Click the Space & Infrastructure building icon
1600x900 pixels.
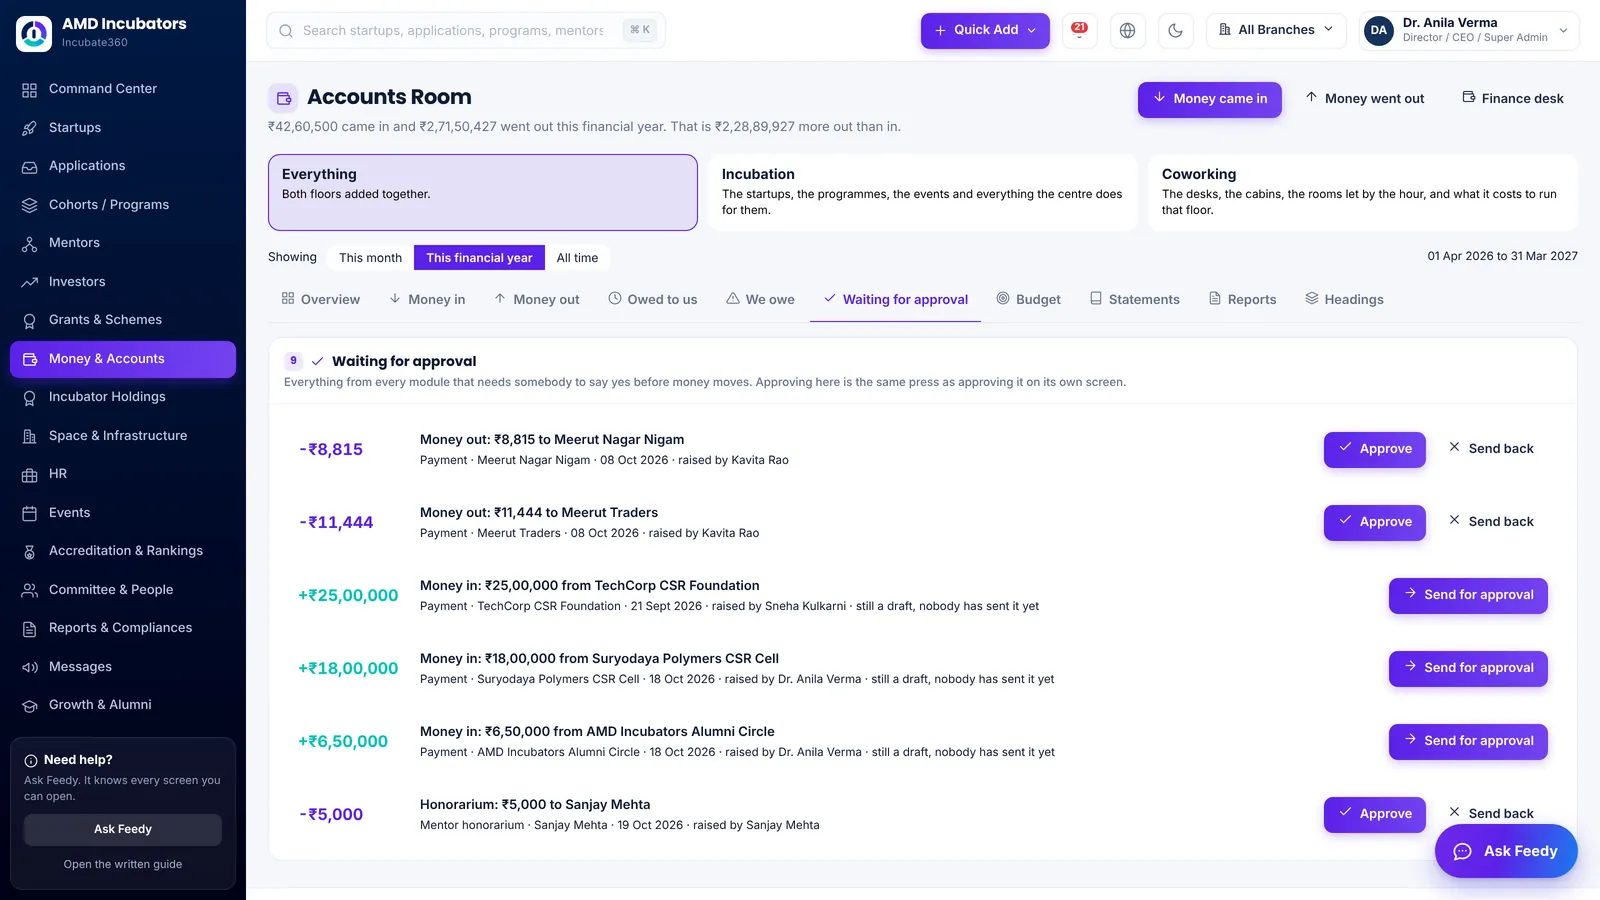click(30, 436)
